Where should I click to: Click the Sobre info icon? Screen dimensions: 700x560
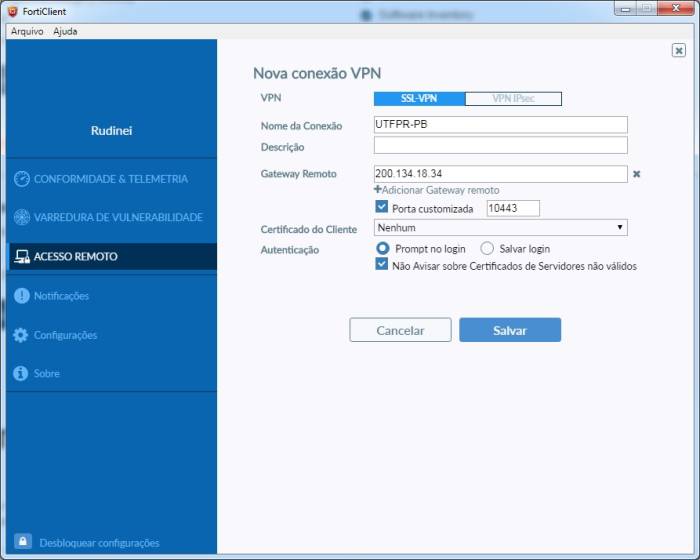coord(21,373)
